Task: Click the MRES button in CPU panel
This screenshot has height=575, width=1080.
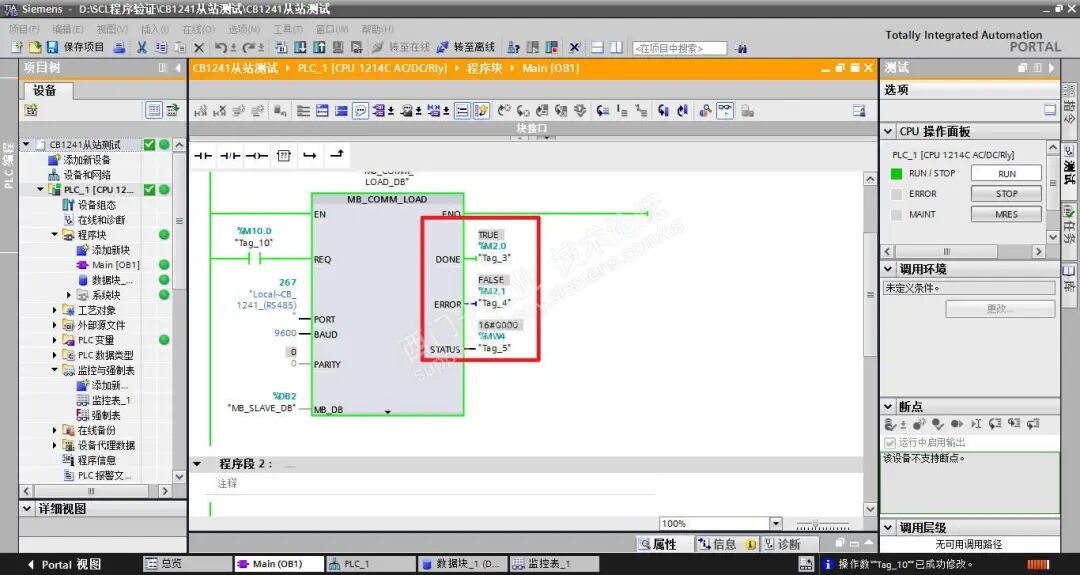Action: pos(1006,214)
